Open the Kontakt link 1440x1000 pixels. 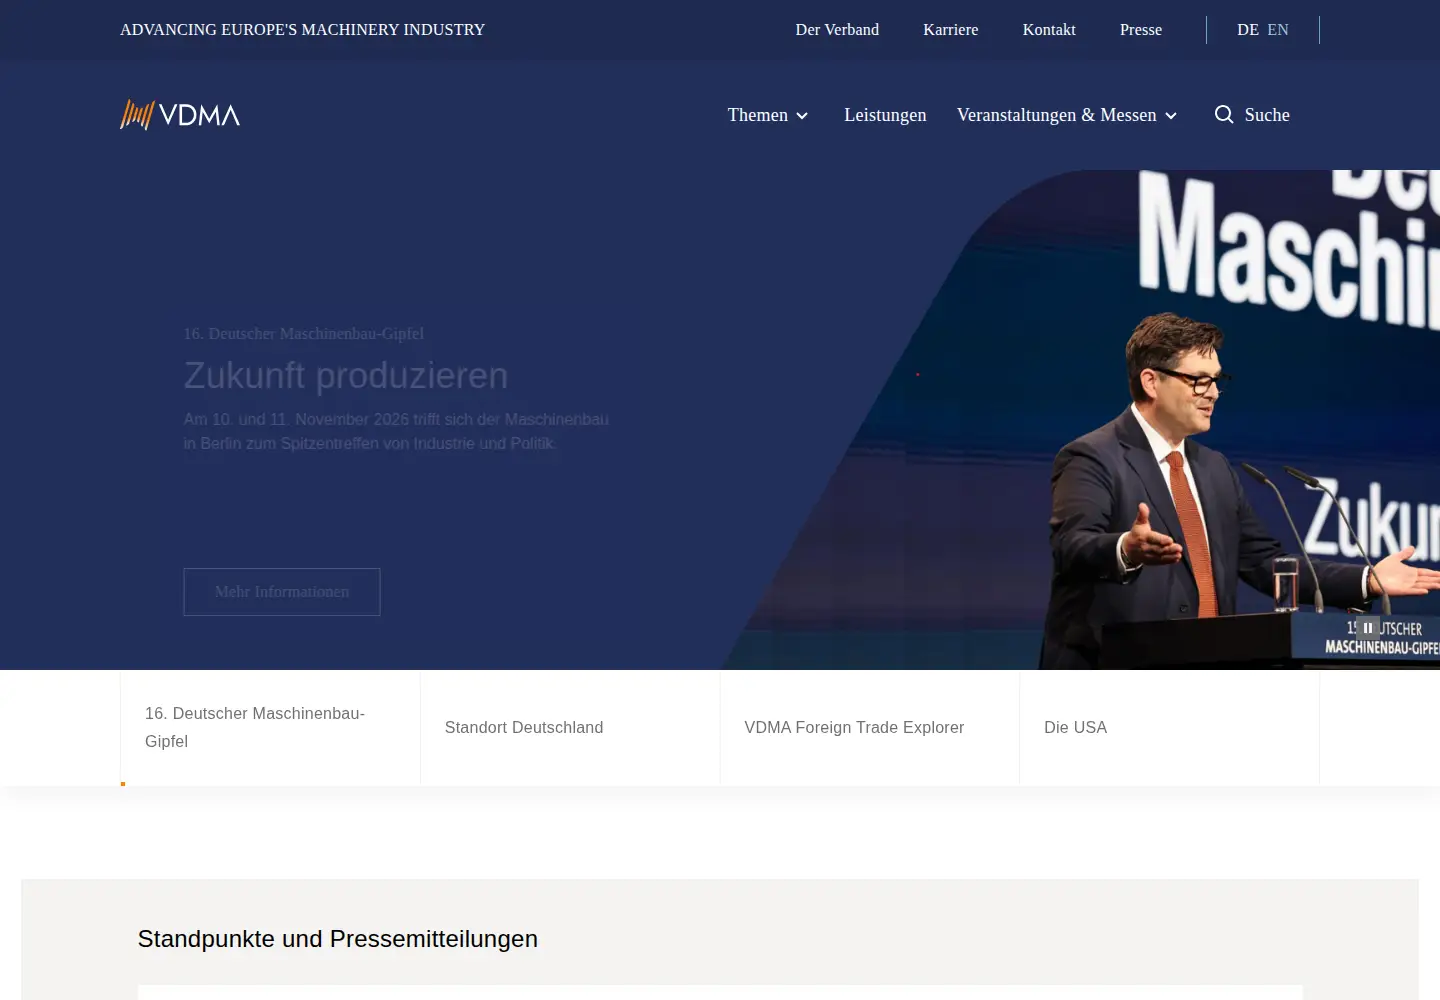(1049, 30)
